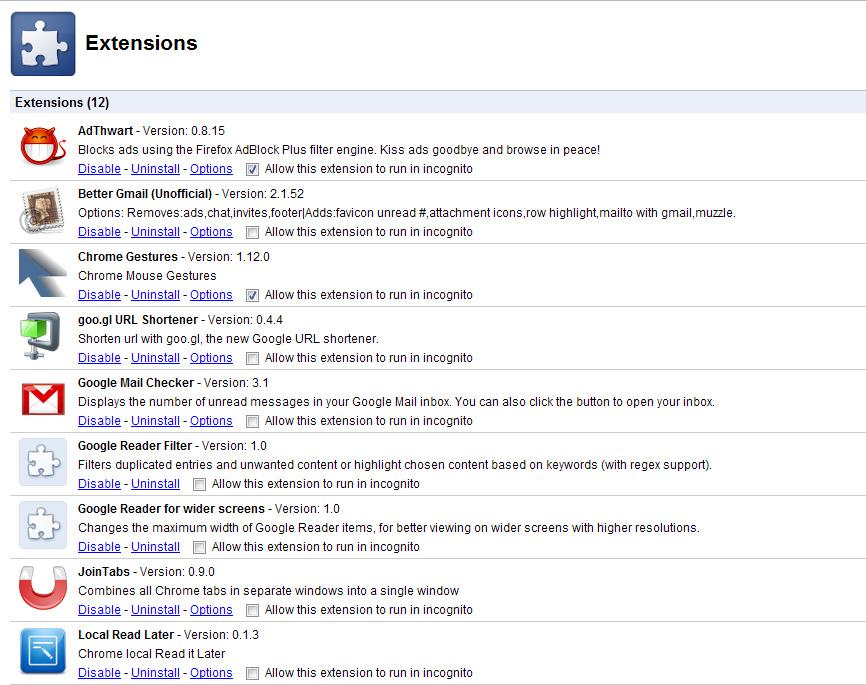Click the large Extensions puzzle piece logo
The height and width of the screenshot is (685, 866).
(43, 44)
